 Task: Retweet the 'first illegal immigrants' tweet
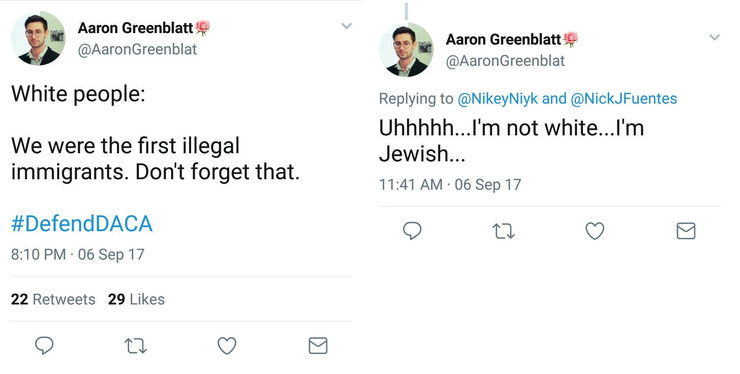[x=135, y=346]
